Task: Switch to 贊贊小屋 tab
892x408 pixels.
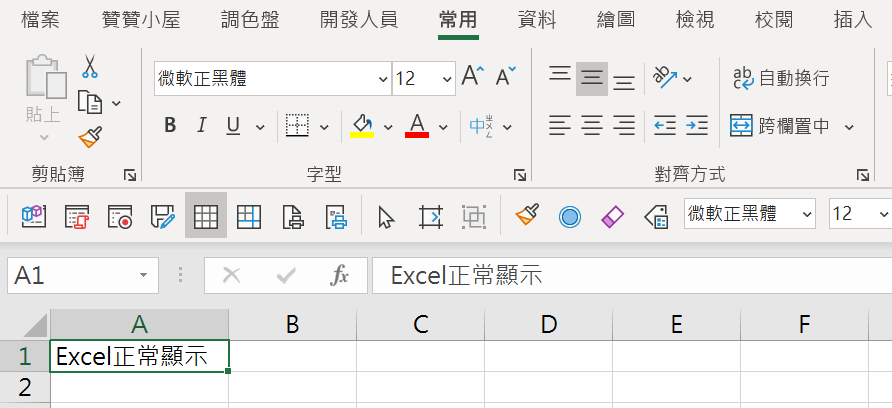Action: pyautogui.click(x=141, y=20)
